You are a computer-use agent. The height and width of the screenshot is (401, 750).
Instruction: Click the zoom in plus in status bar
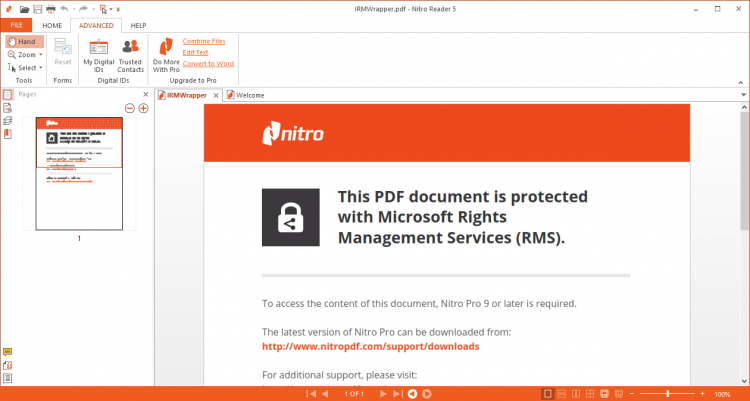click(702, 394)
